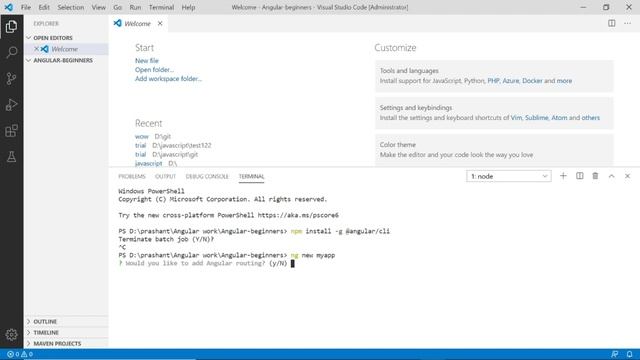The height and width of the screenshot is (360, 640).
Task: Click the New file link
Action: click(147, 60)
